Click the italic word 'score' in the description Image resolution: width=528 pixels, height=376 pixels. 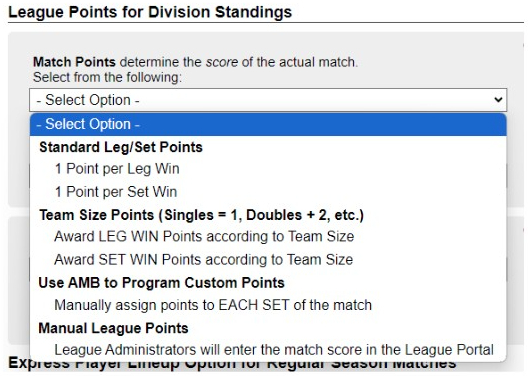click(x=222, y=62)
